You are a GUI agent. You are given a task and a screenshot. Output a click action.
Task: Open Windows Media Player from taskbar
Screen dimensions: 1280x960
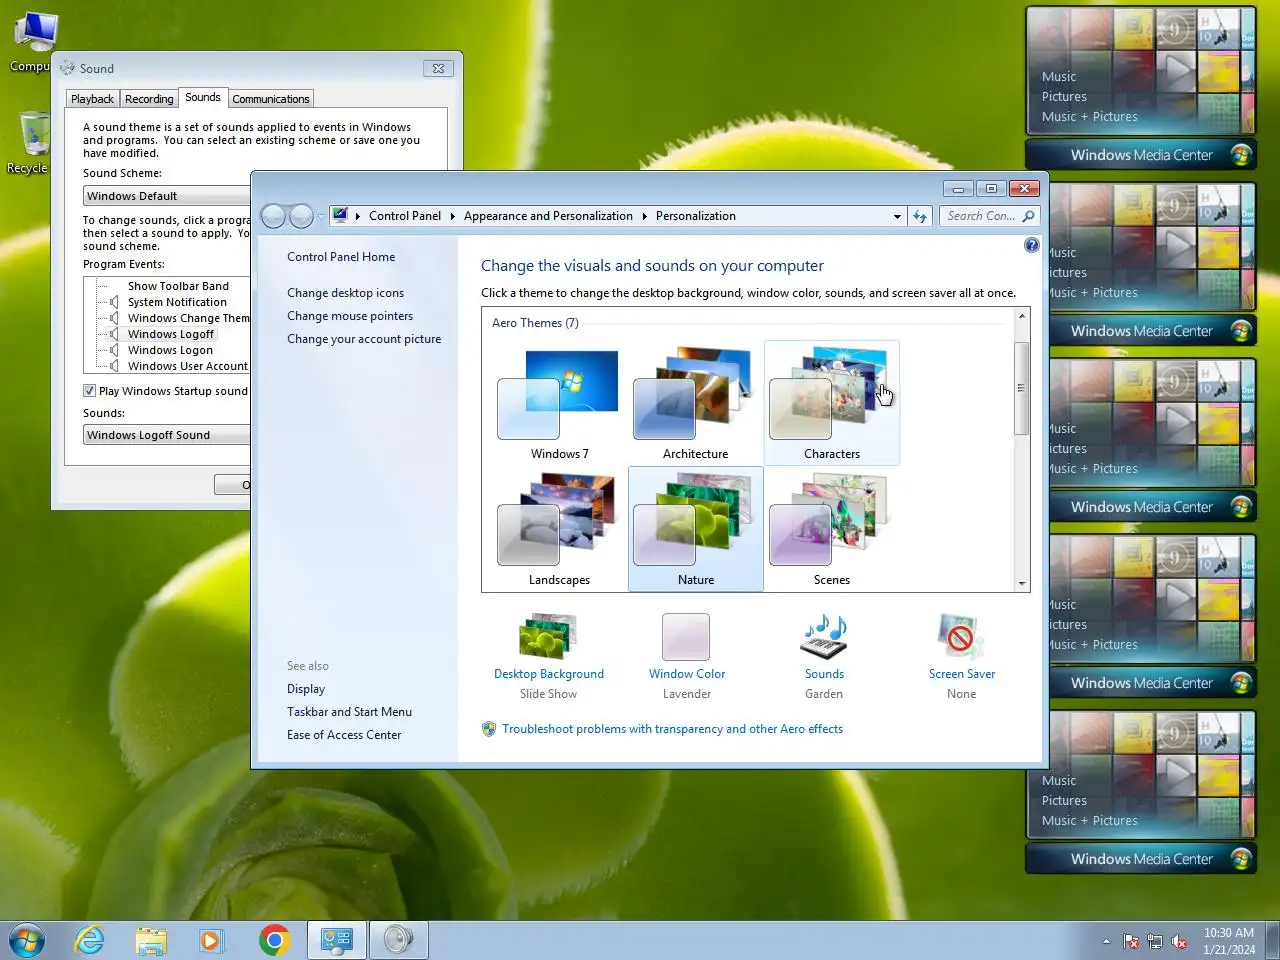pos(211,940)
